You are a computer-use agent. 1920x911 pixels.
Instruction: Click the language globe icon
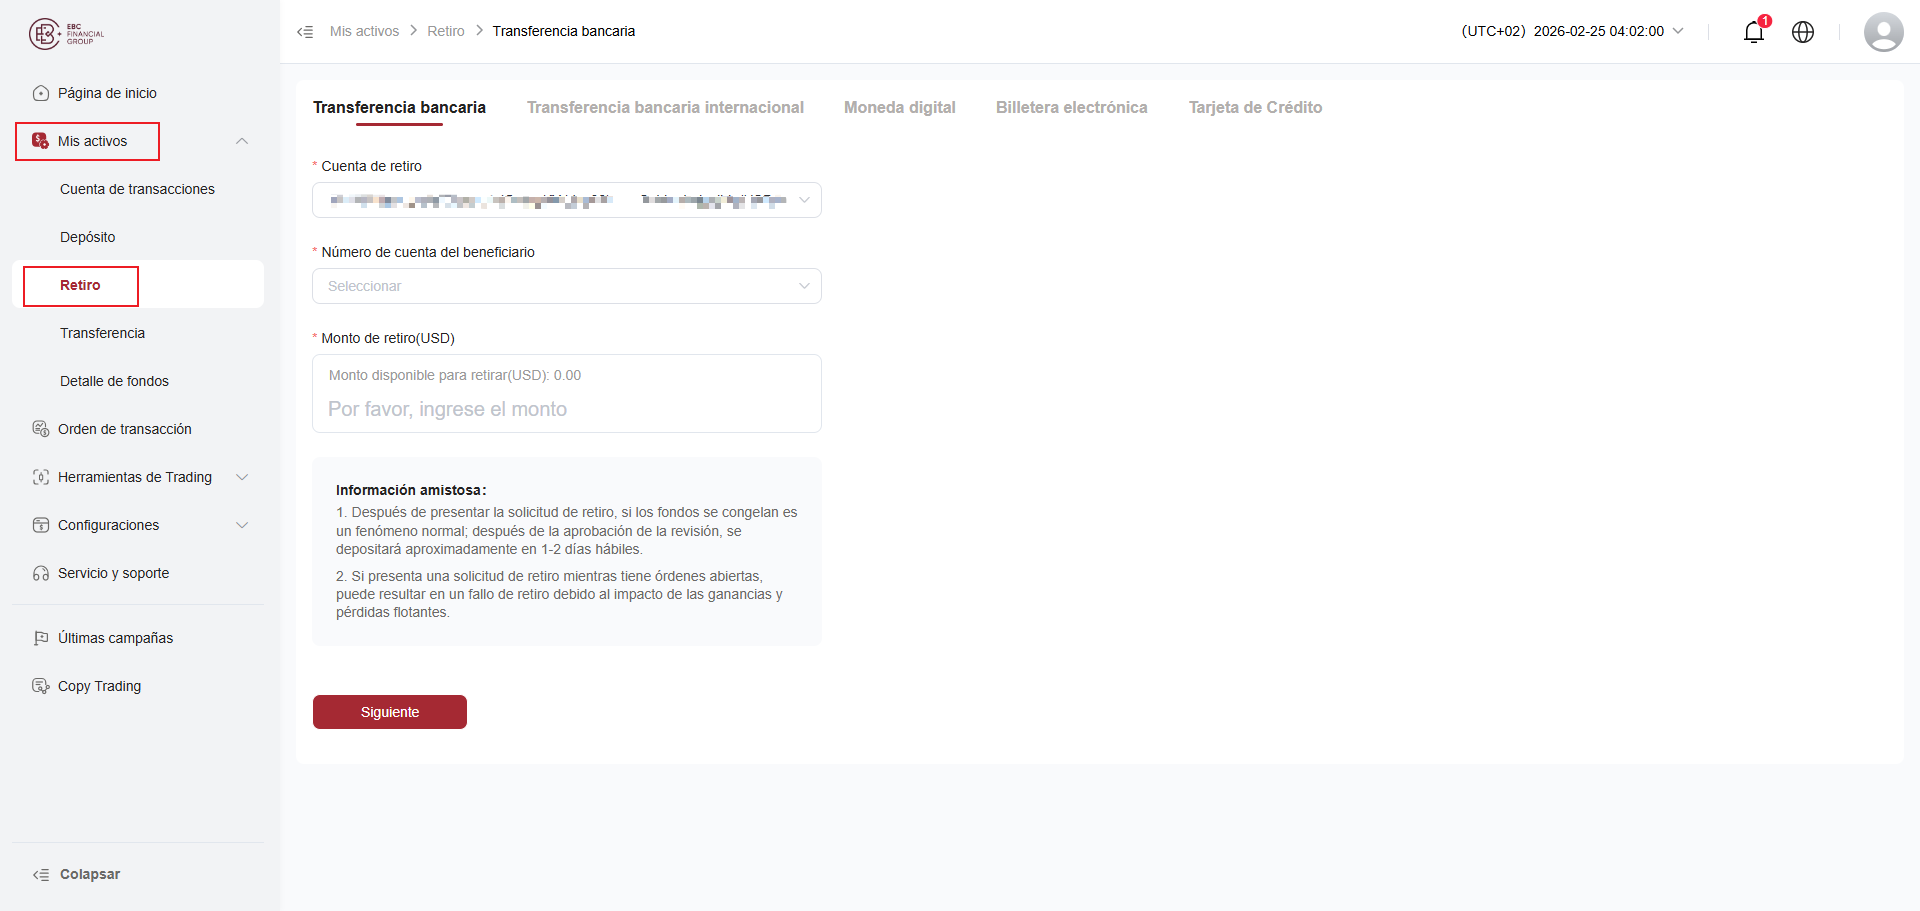click(1803, 32)
